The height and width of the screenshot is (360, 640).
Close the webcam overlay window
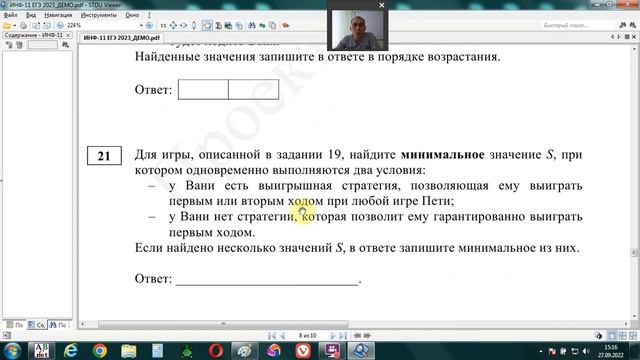pyautogui.click(x=382, y=5)
